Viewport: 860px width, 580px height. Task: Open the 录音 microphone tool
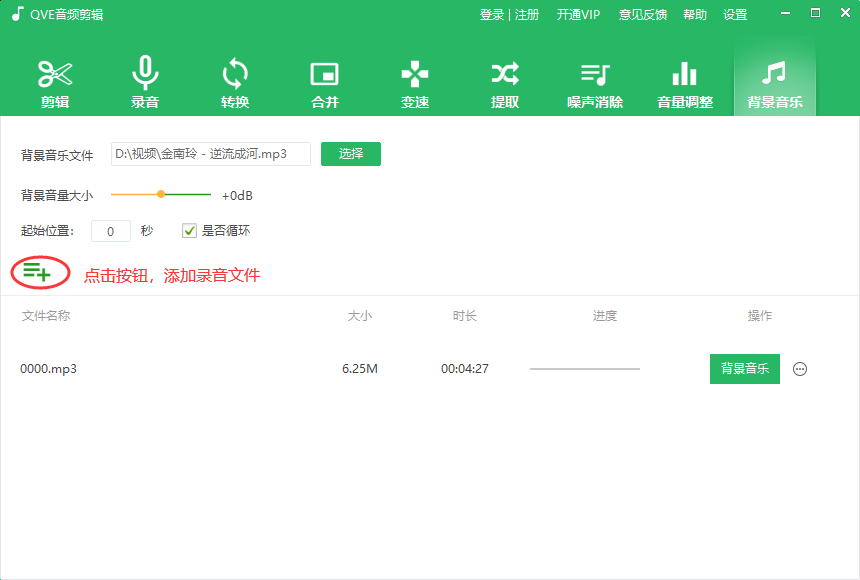coord(145,82)
